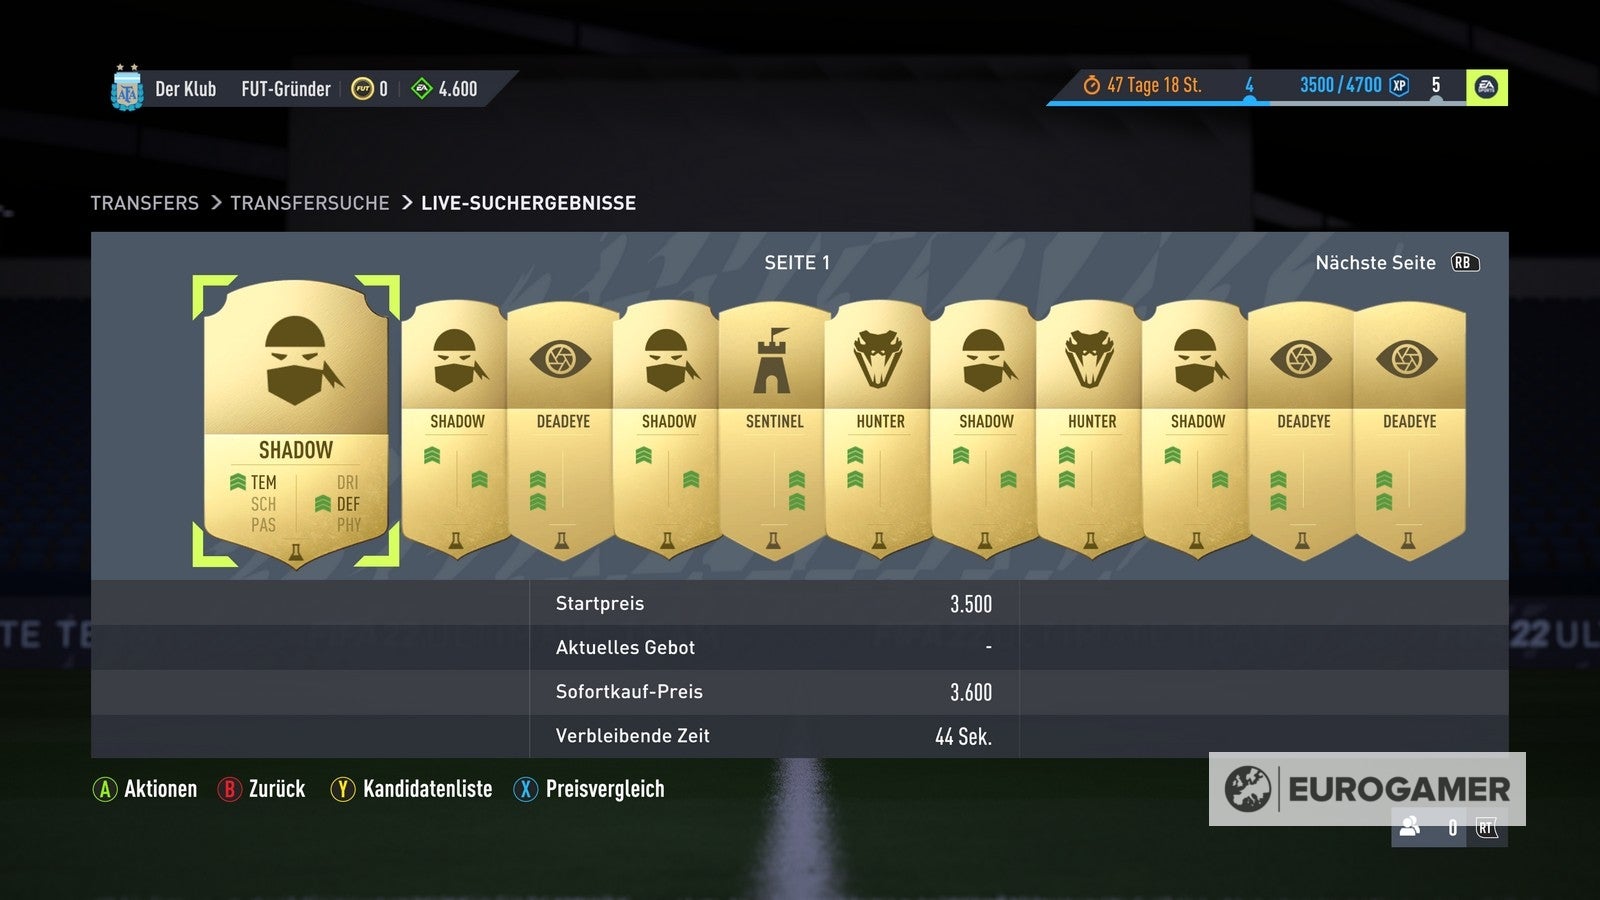1600x900 pixels.
Task: Open the FUT coins balance icon
Action: [362, 89]
